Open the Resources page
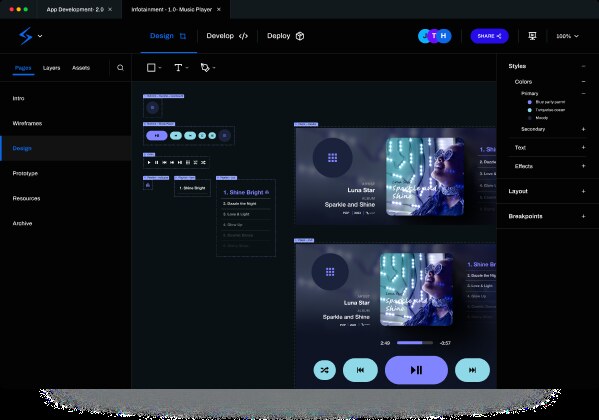 point(66,198)
